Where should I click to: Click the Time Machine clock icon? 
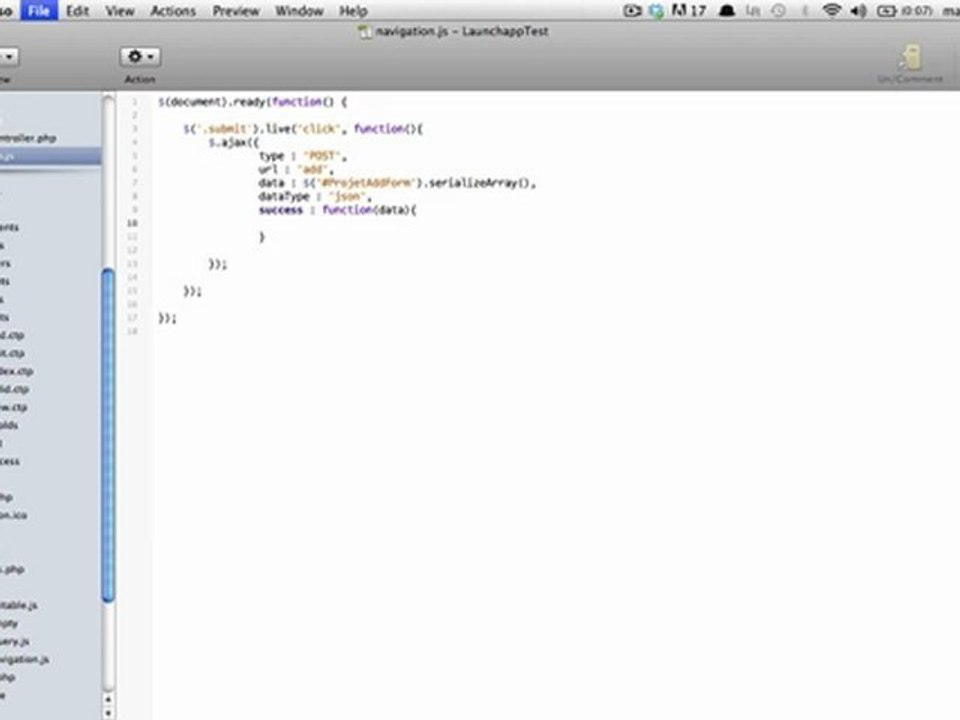click(x=778, y=10)
